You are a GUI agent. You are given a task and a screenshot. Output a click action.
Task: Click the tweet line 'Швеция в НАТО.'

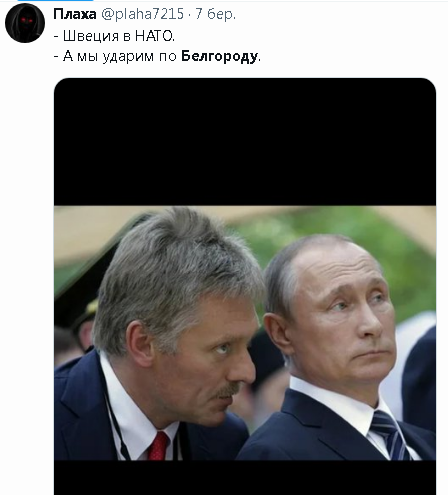114,36
